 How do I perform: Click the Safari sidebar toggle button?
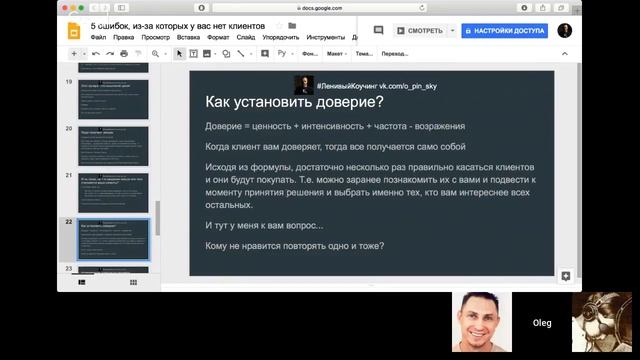pos(121,8)
